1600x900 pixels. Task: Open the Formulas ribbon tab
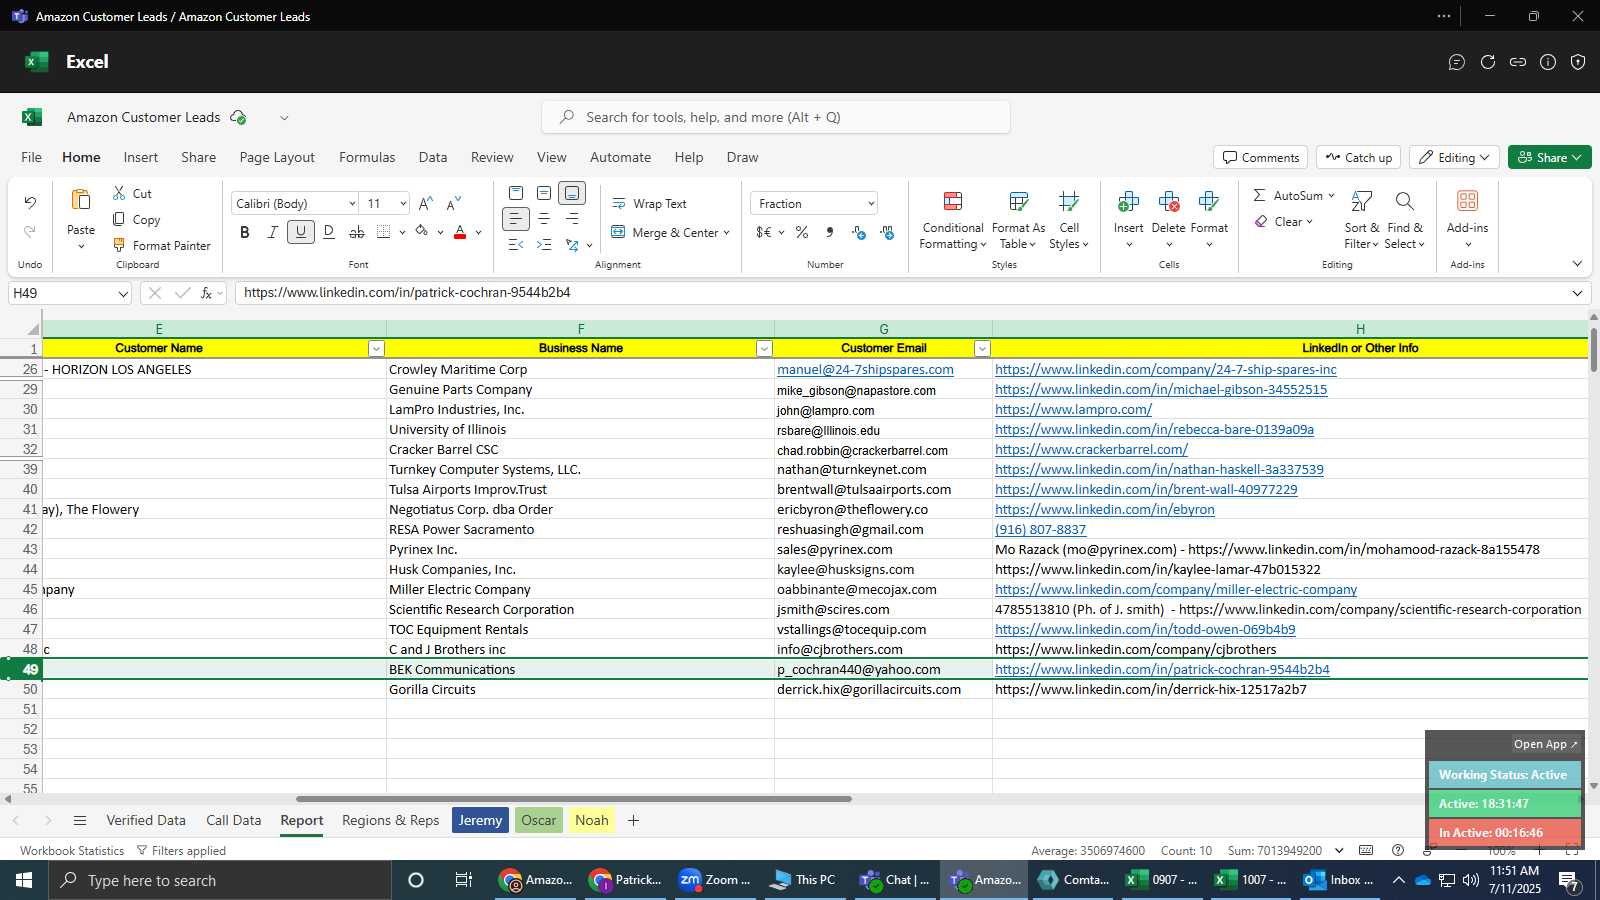367,157
